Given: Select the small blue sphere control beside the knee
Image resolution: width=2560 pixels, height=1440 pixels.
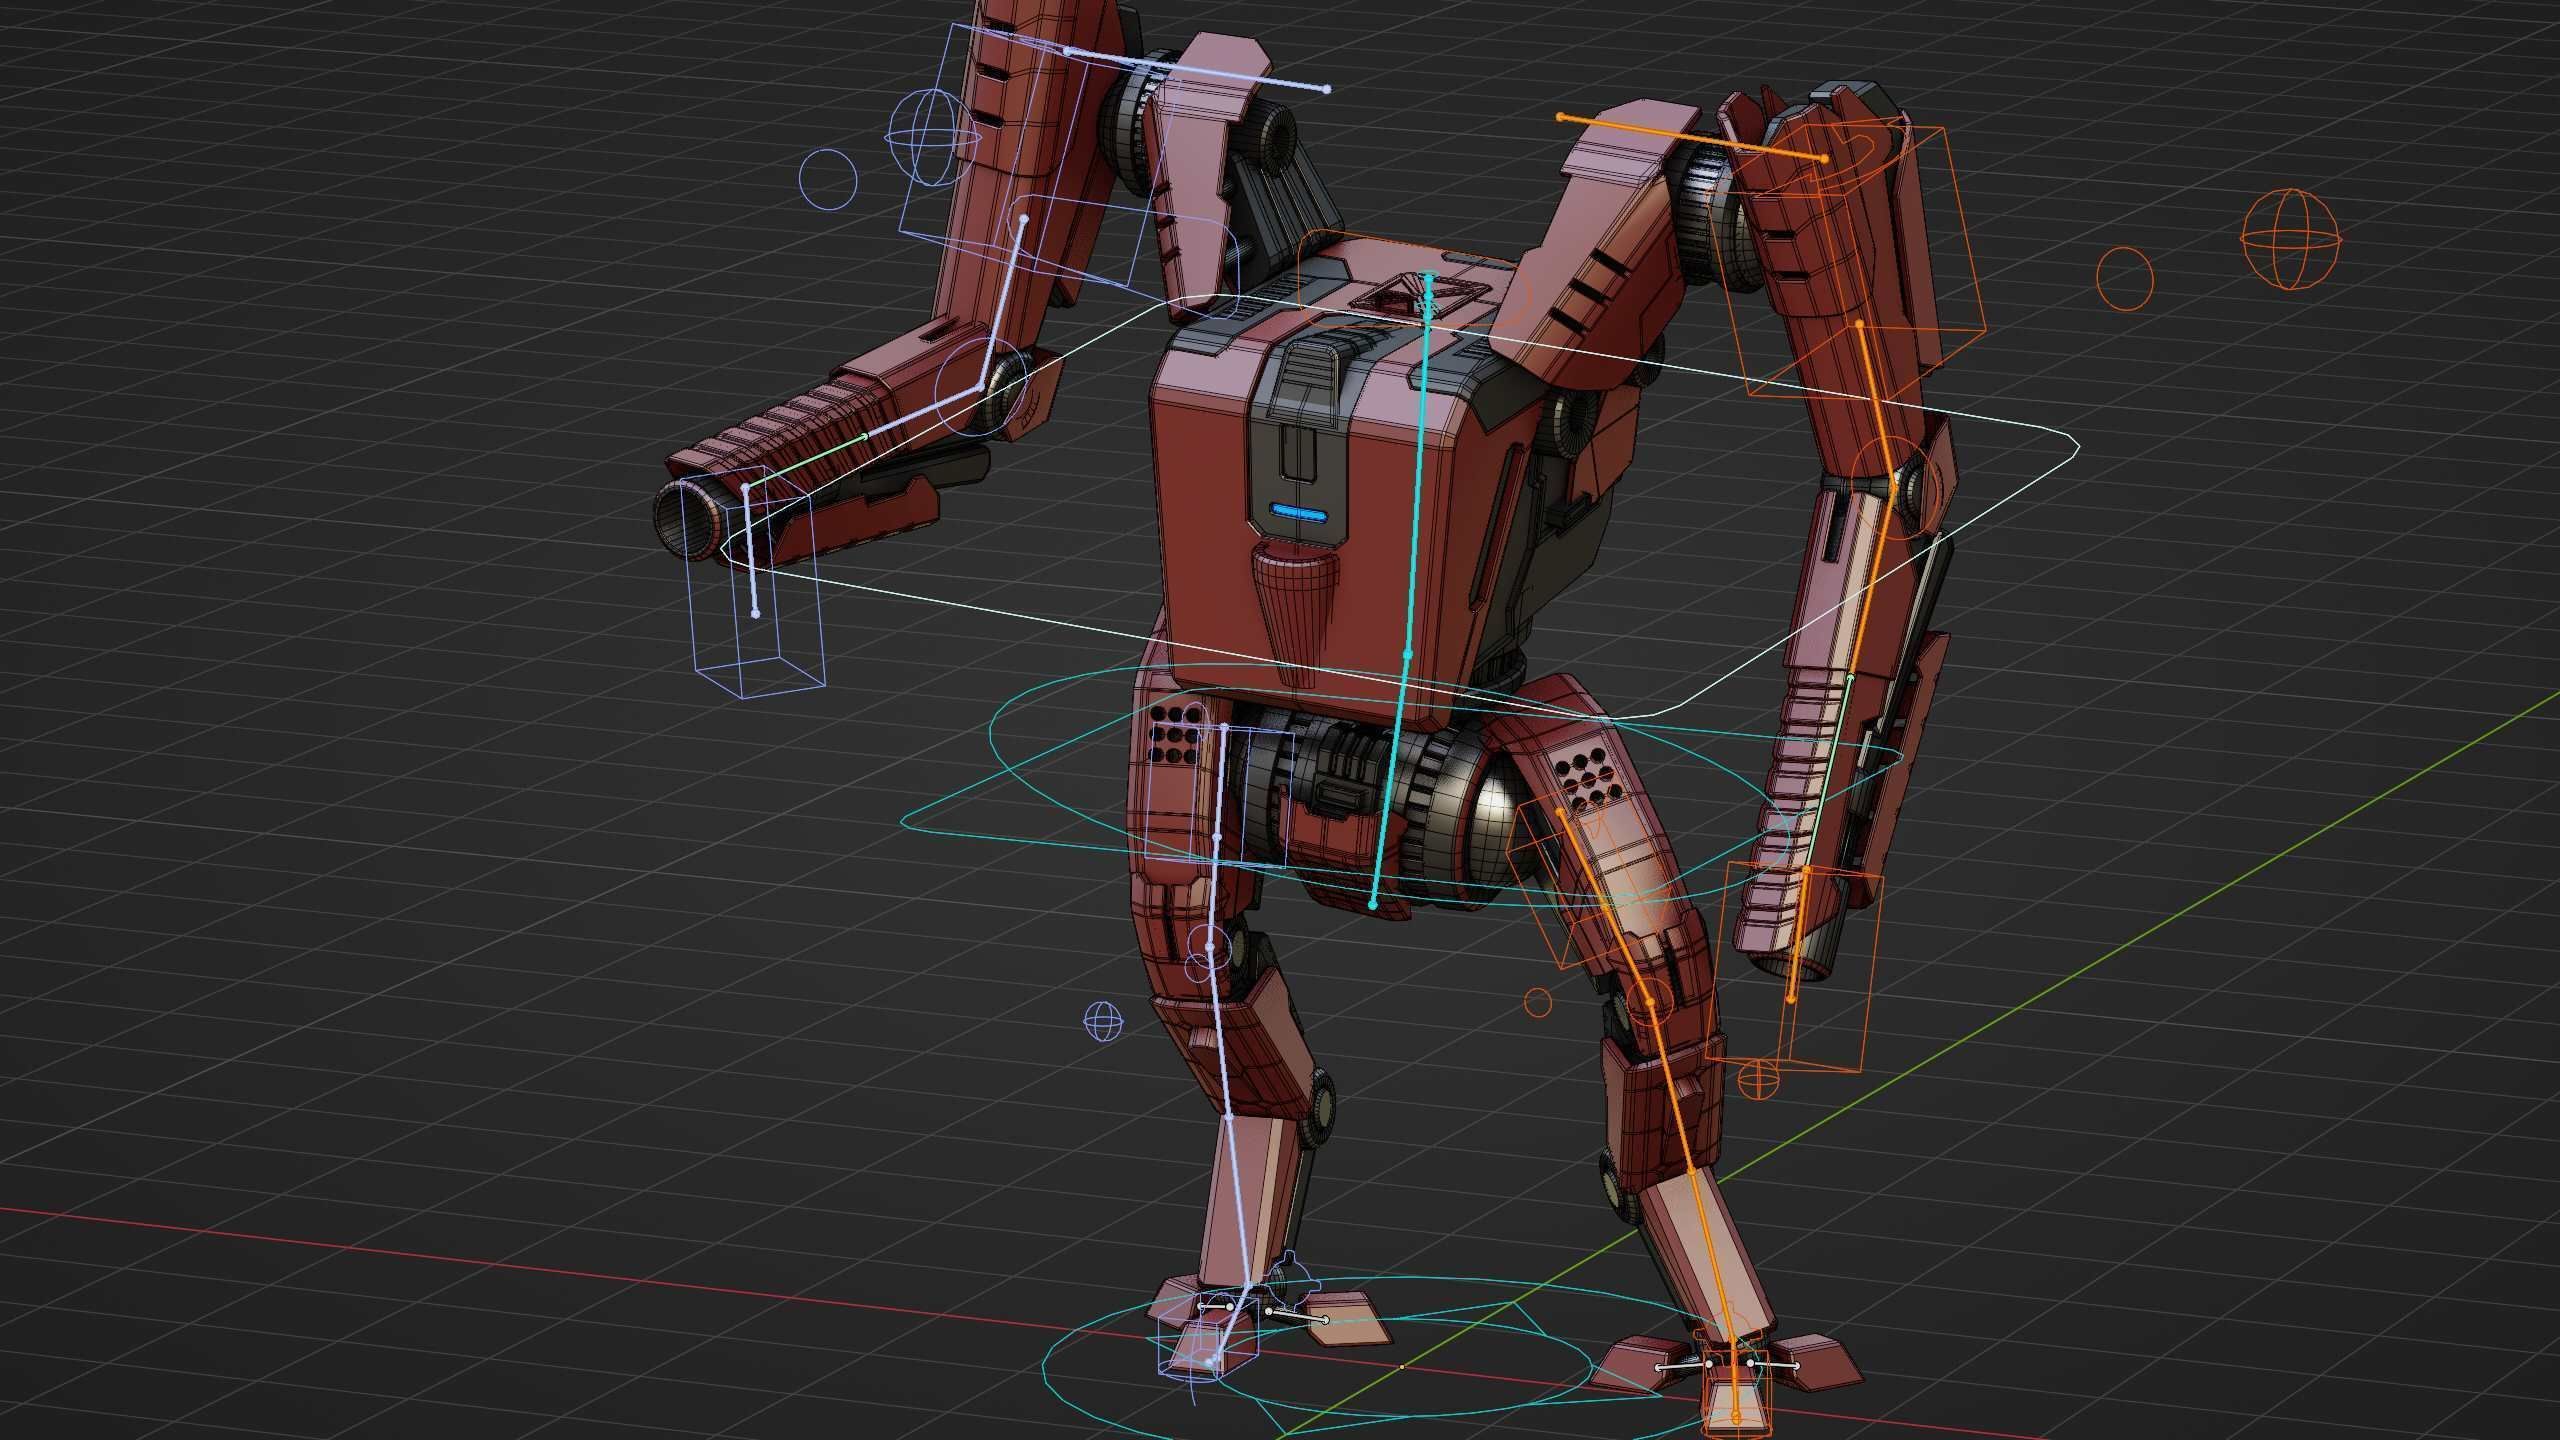Looking at the screenshot, I should [x=1103, y=1022].
